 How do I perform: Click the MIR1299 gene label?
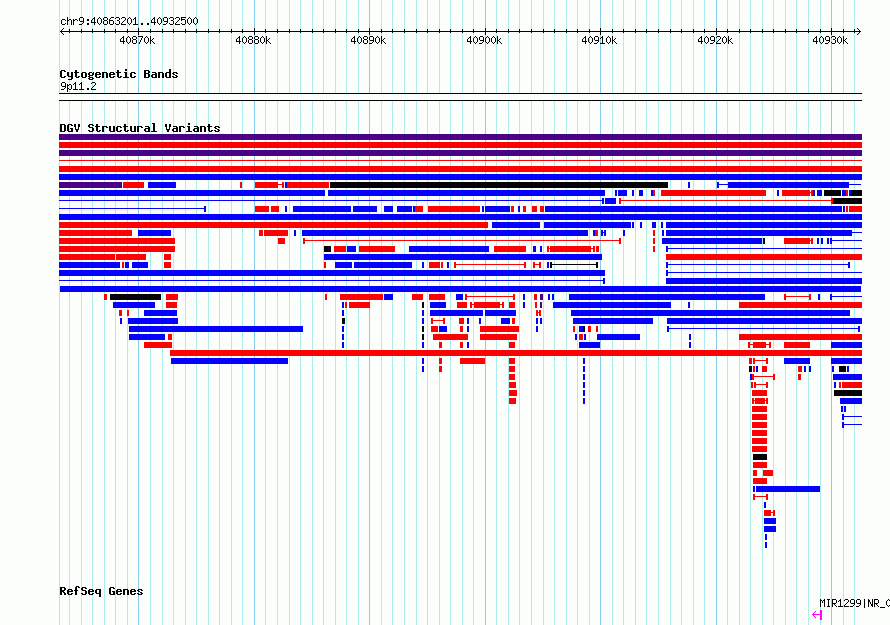pyautogui.click(x=854, y=603)
